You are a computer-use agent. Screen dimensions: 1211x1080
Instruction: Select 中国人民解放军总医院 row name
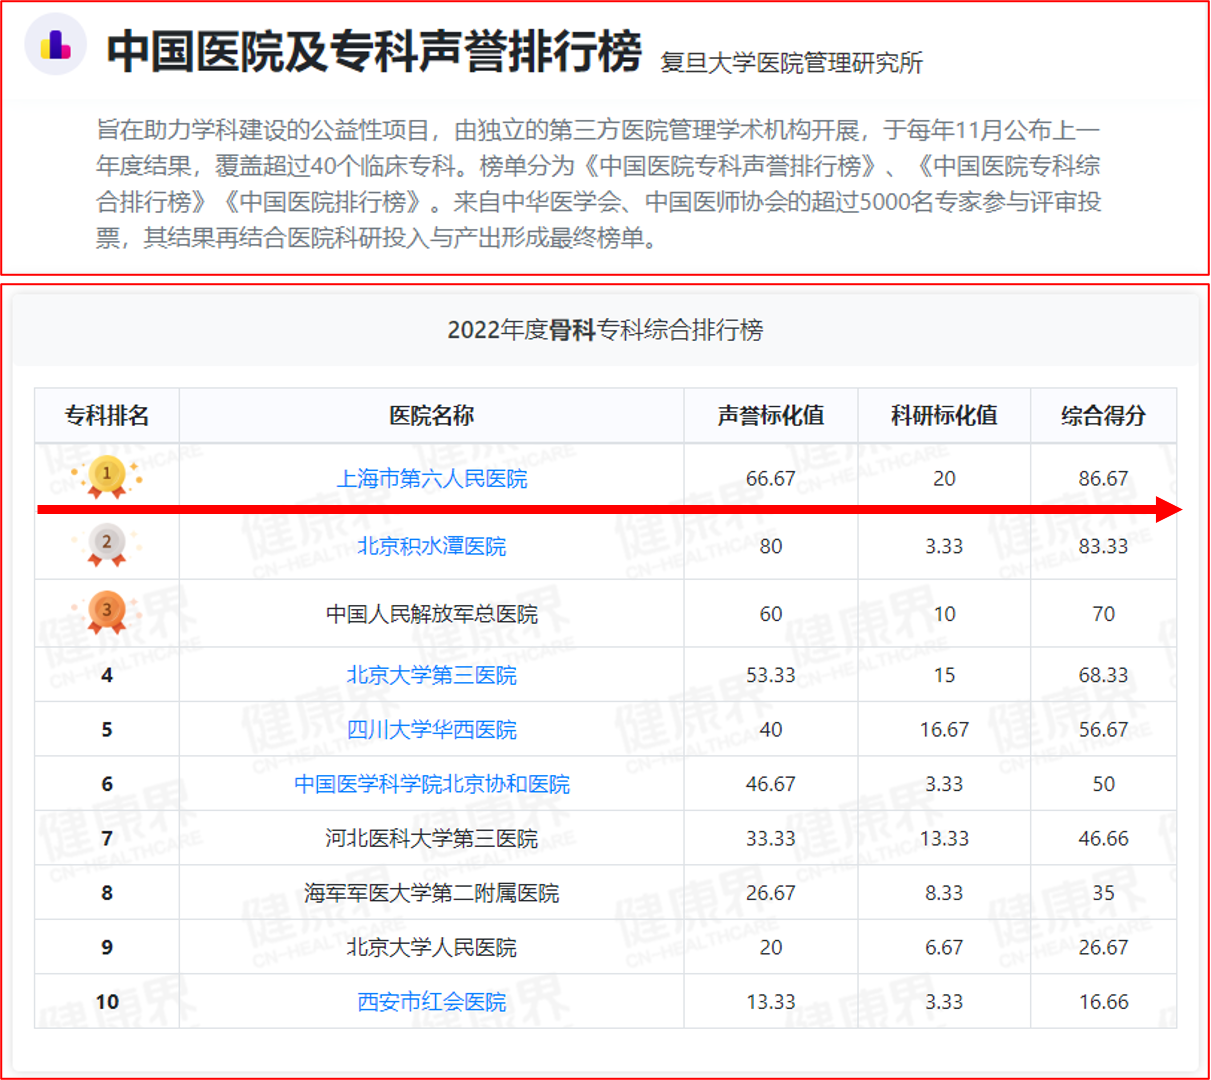point(432,614)
